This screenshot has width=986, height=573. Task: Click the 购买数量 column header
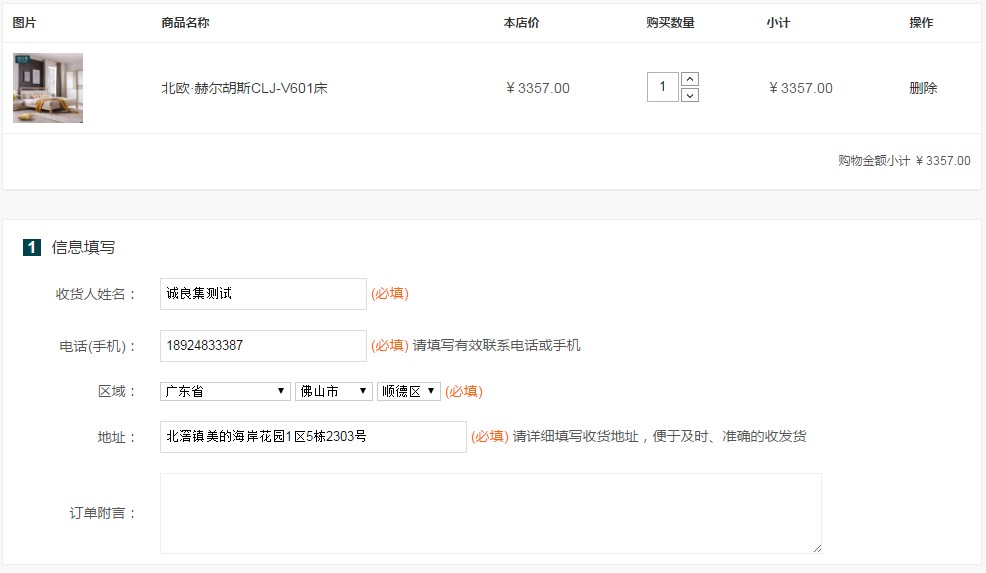[x=670, y=23]
